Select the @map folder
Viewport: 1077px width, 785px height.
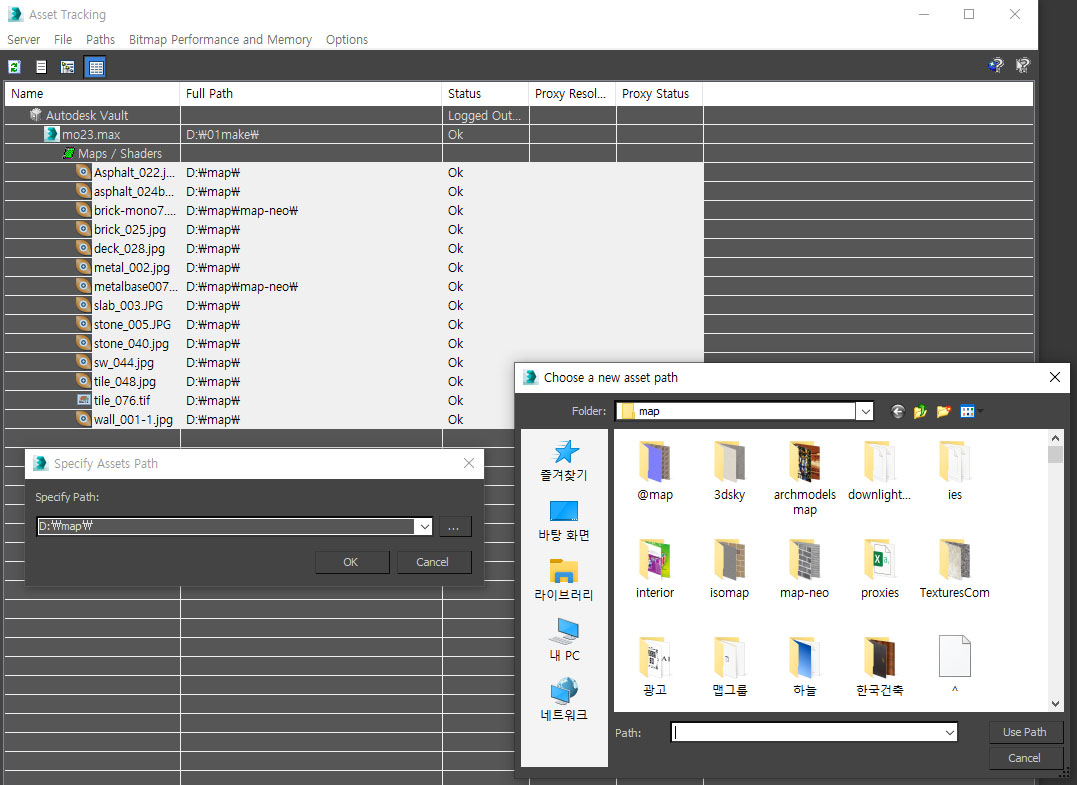[655, 471]
